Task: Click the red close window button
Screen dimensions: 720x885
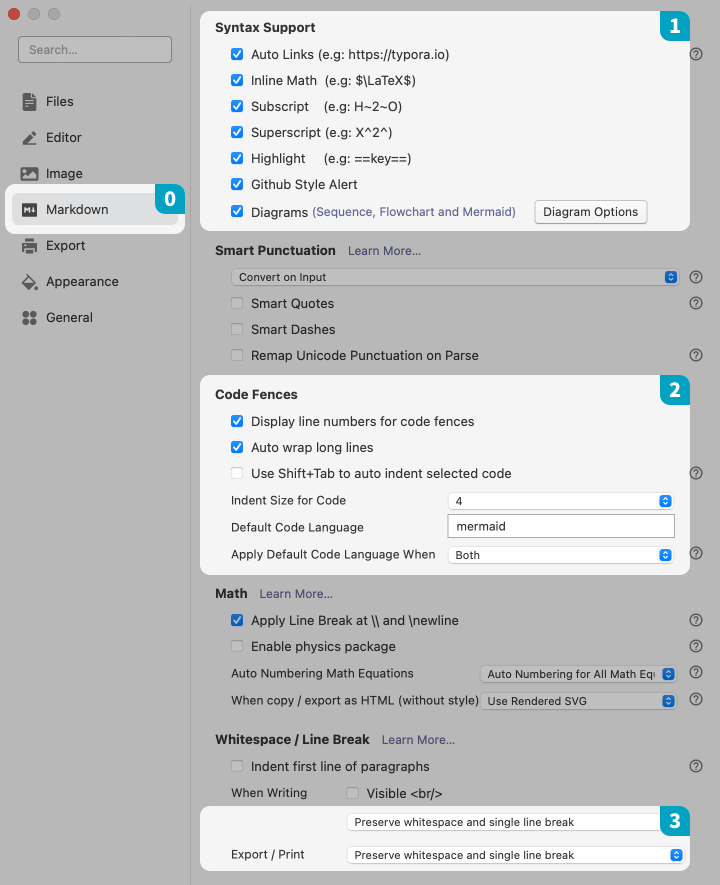Action: pos(14,14)
